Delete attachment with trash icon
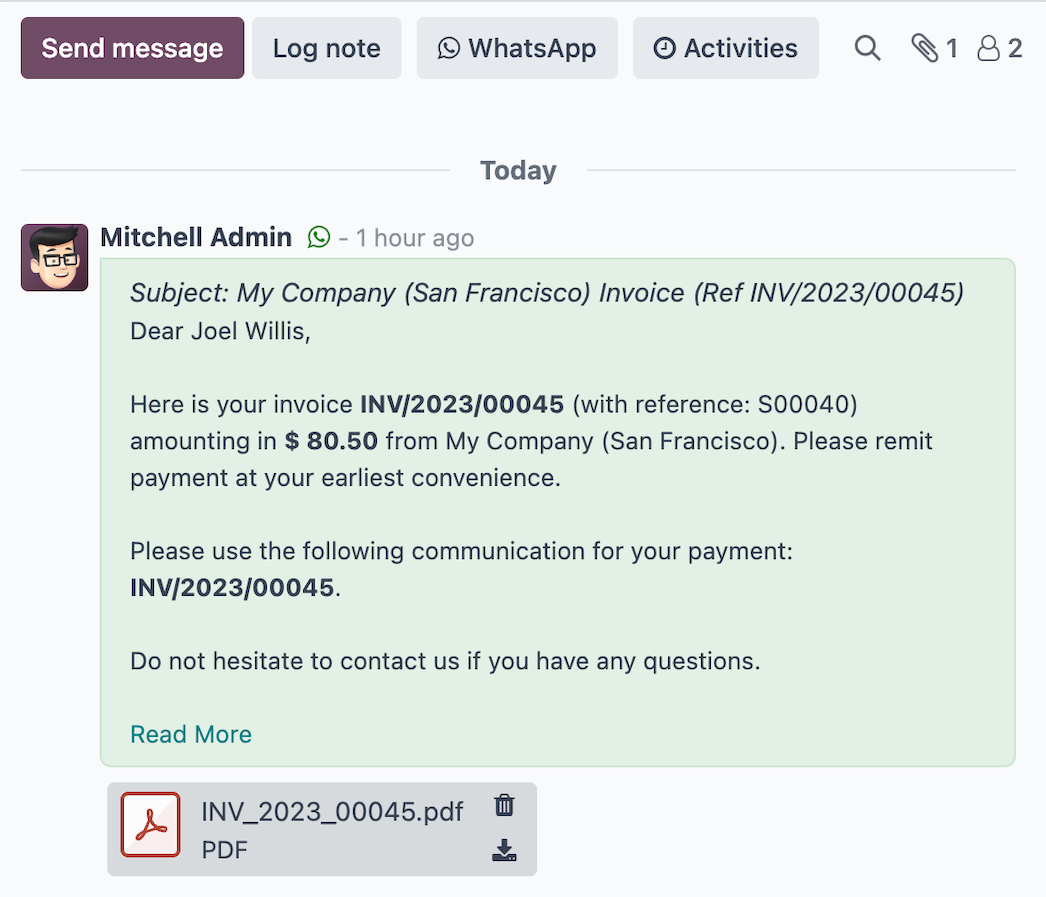The height and width of the screenshot is (897, 1046). (x=505, y=806)
